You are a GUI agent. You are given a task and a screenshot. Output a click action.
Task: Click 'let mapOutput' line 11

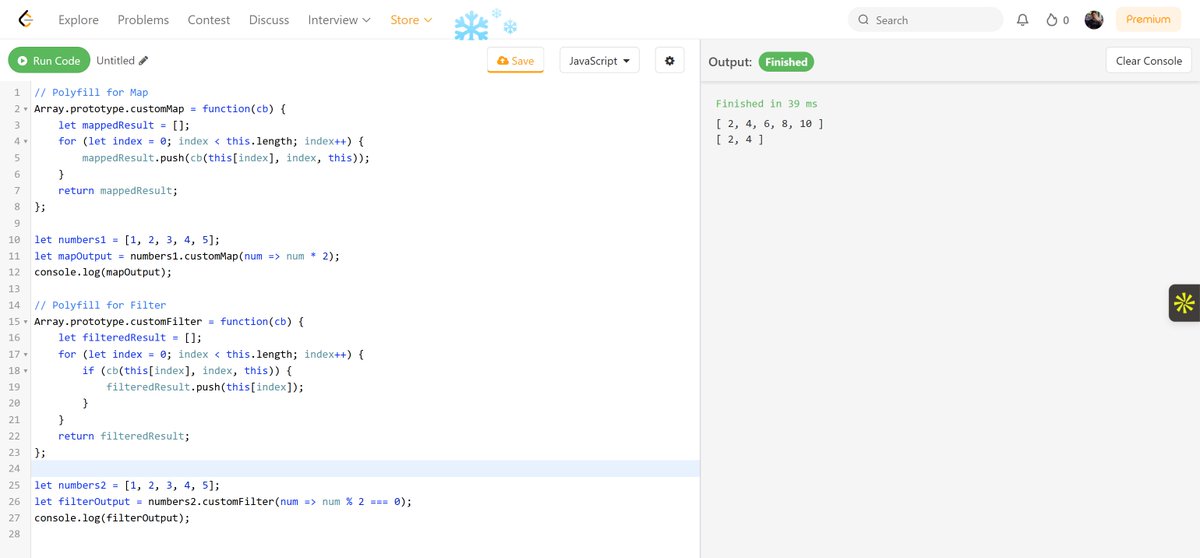187,256
